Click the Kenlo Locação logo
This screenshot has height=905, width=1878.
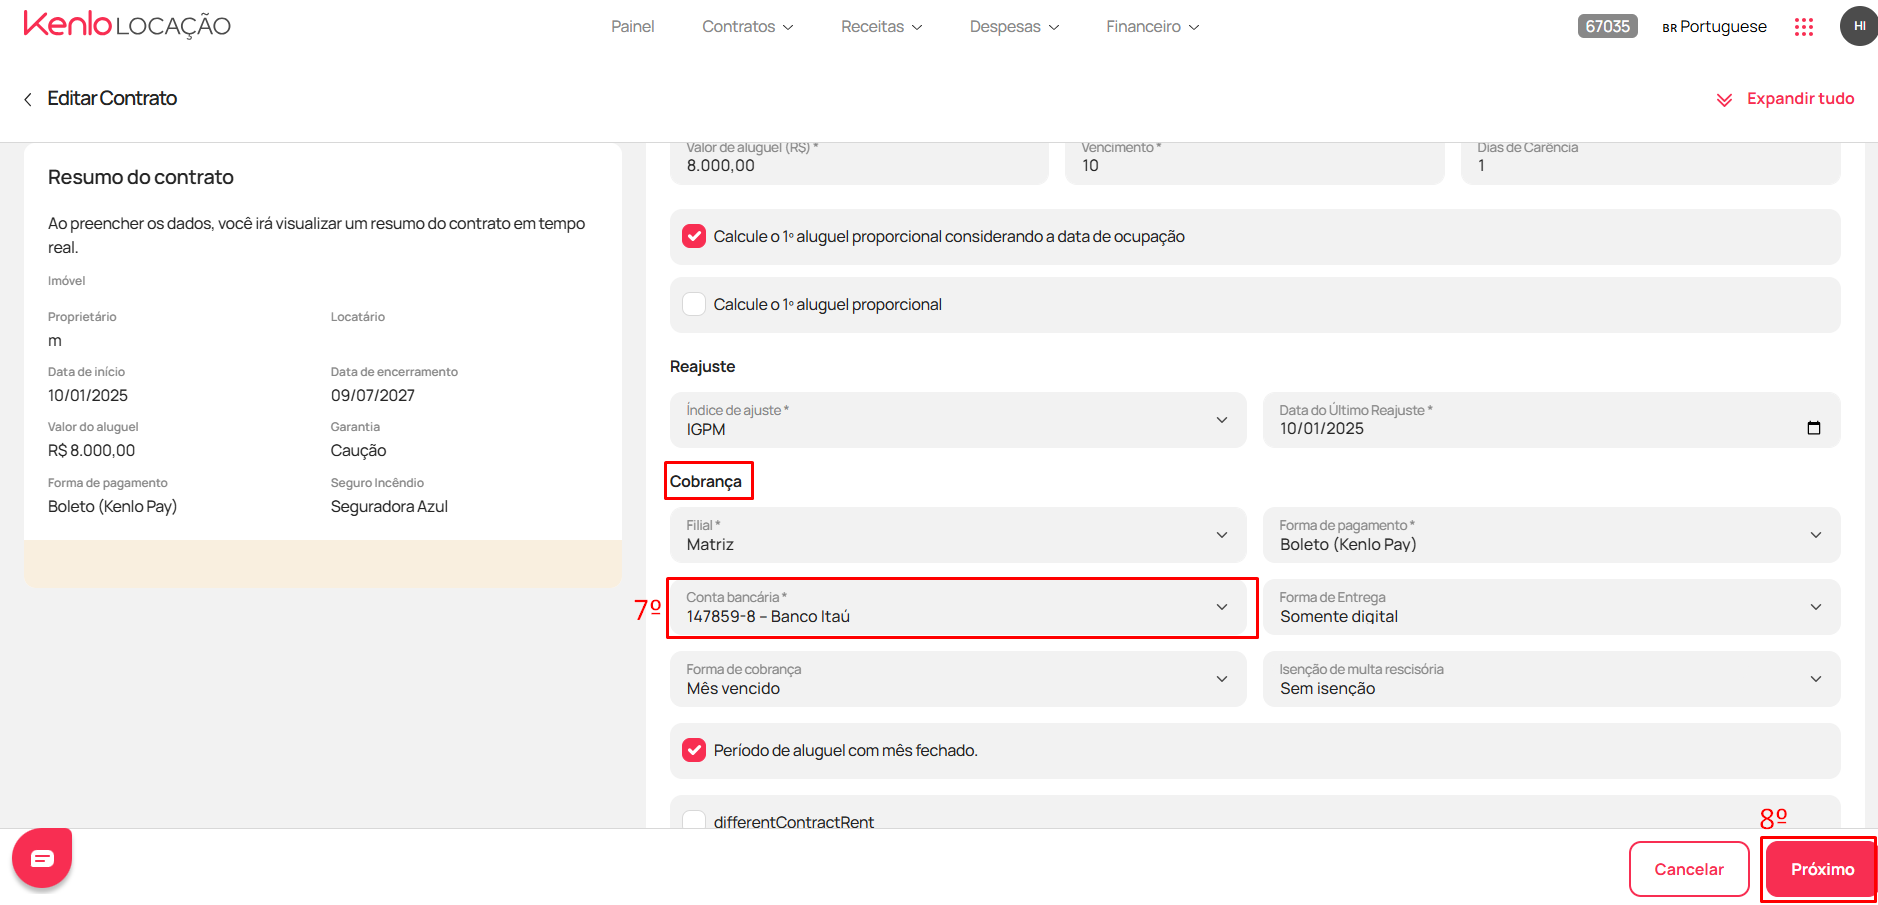[127, 25]
